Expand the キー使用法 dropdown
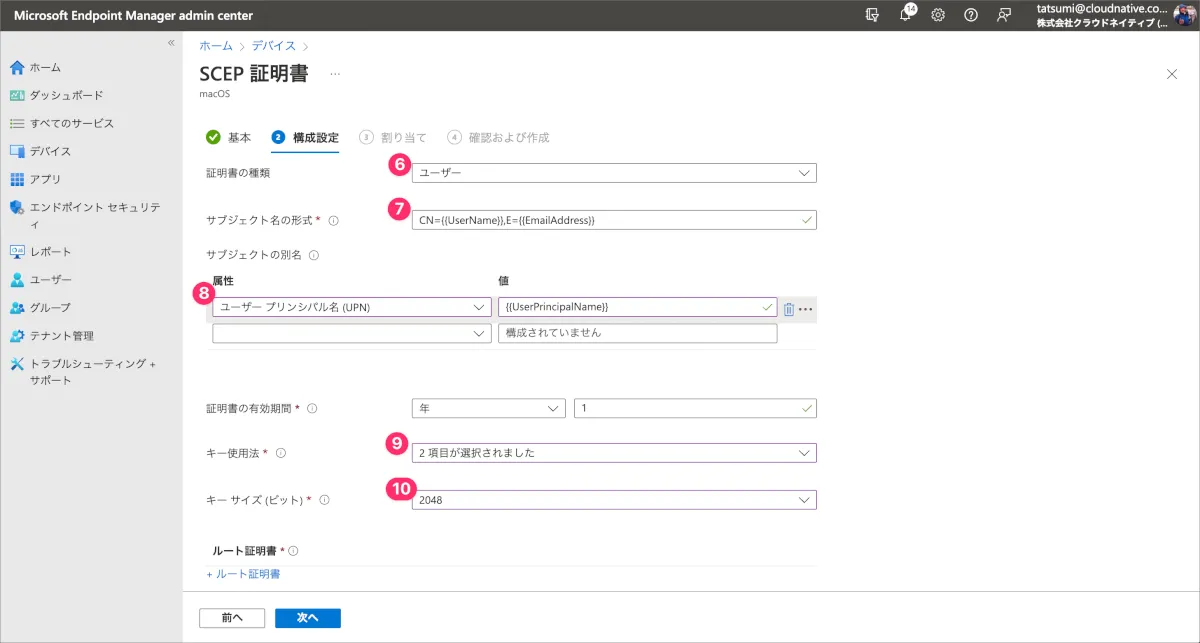This screenshot has height=643, width=1200. point(614,453)
